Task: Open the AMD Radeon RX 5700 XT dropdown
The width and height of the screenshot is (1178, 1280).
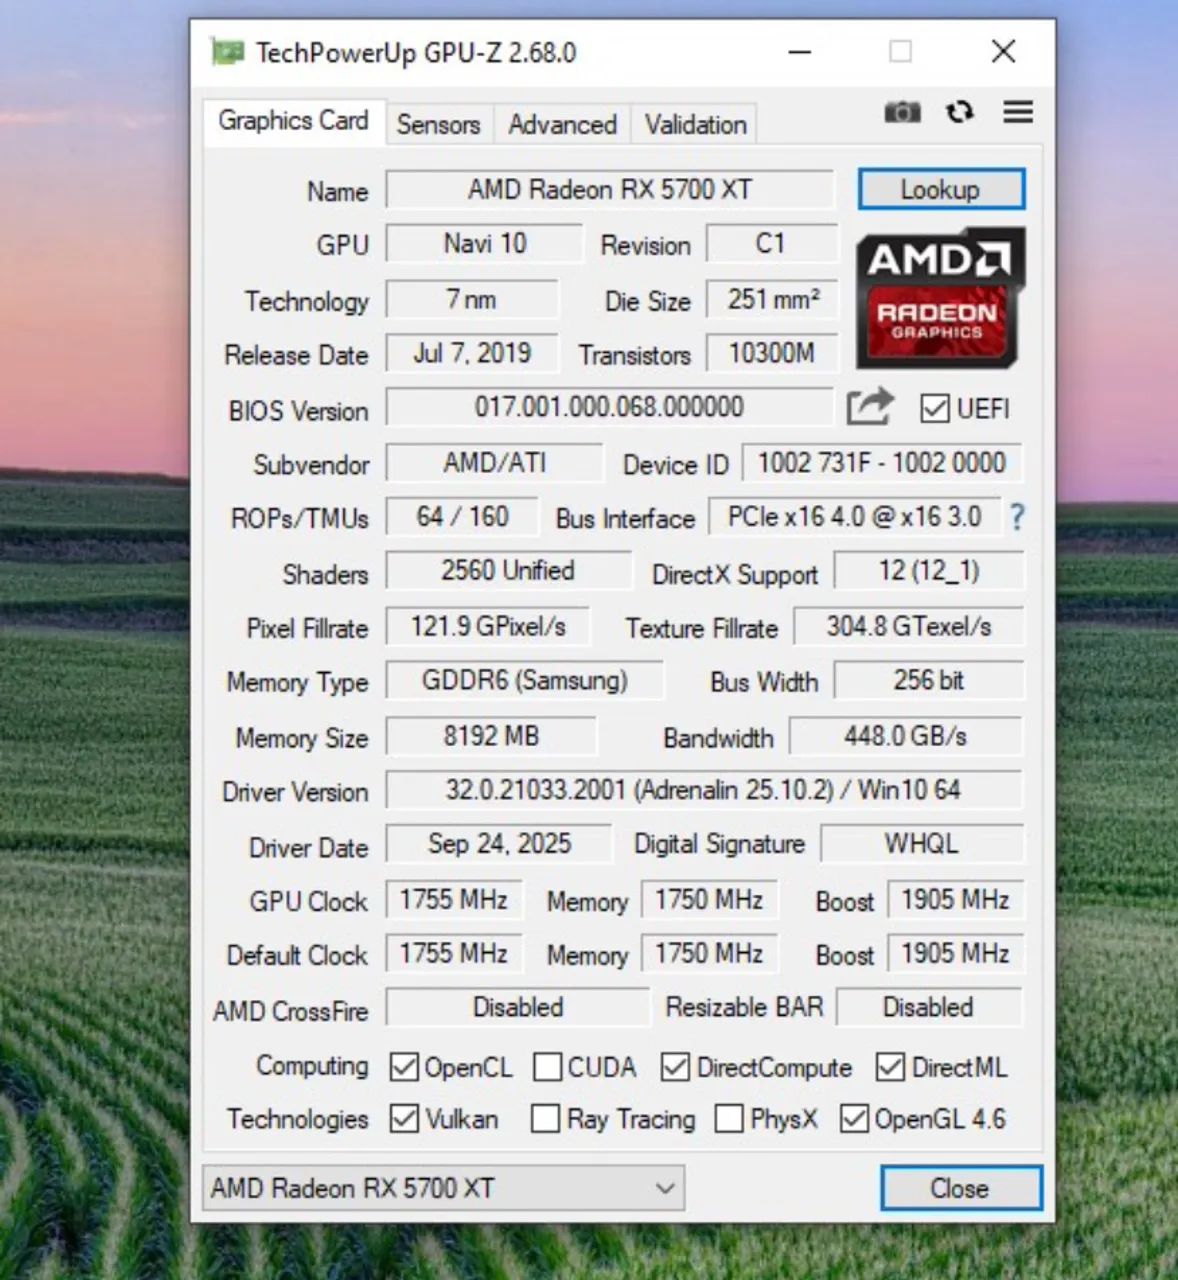Action: coord(443,1188)
